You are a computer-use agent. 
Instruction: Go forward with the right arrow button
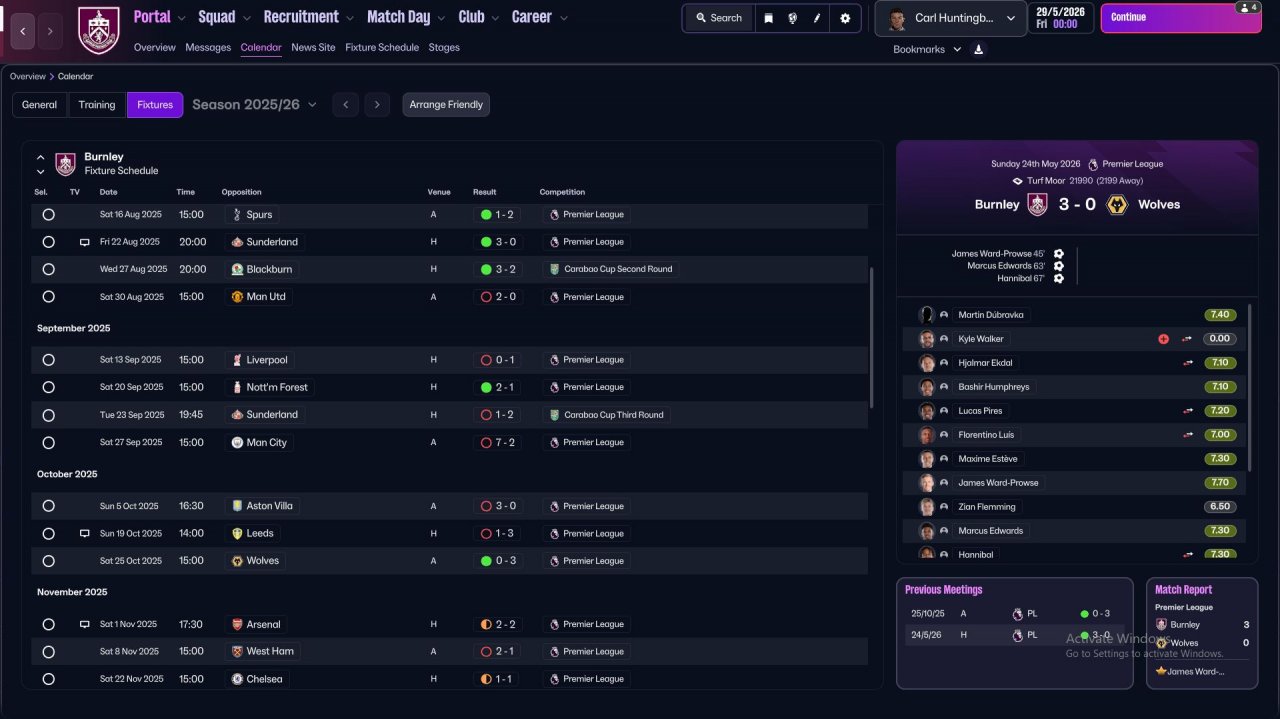coord(51,31)
